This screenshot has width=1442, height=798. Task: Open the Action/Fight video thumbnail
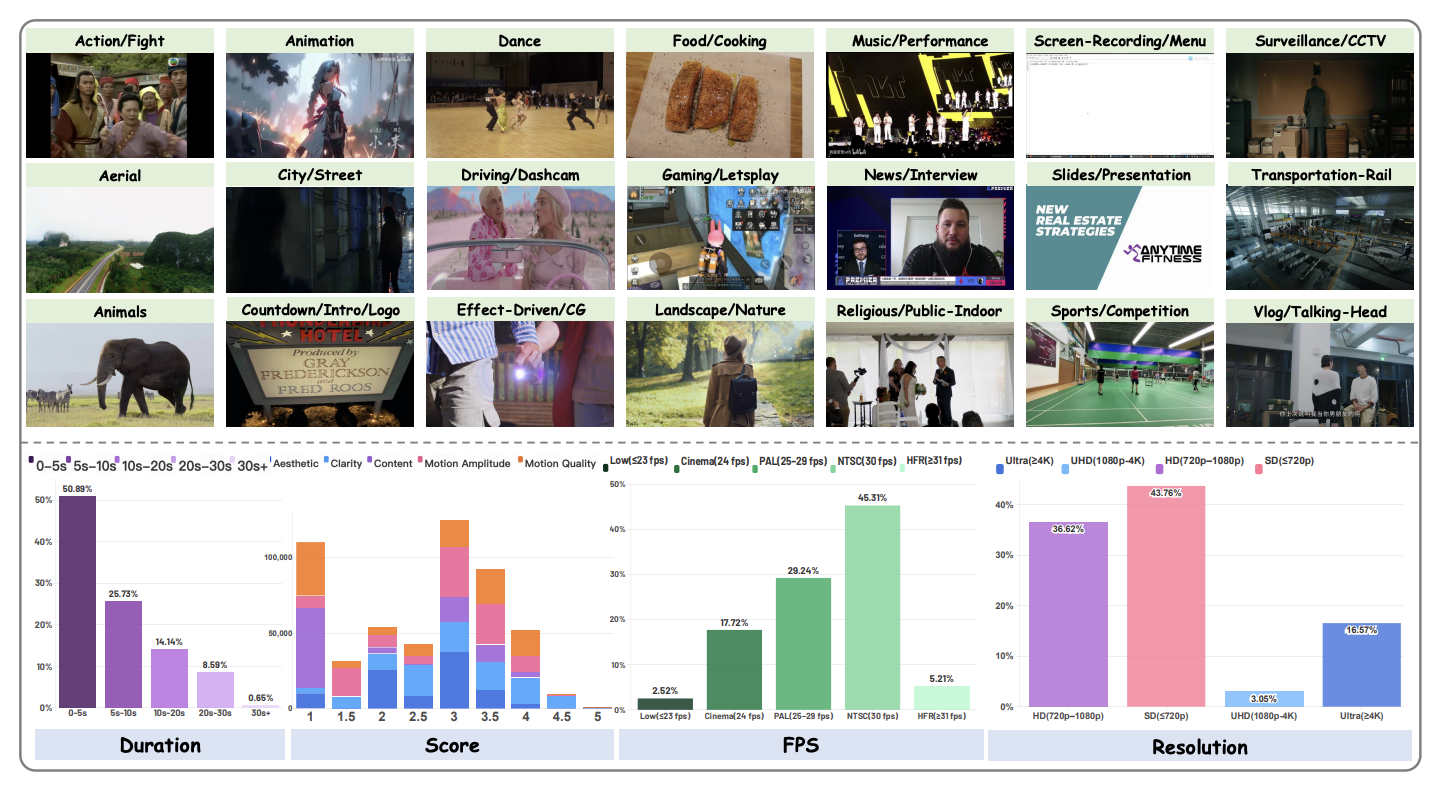pyautogui.click(x=119, y=105)
